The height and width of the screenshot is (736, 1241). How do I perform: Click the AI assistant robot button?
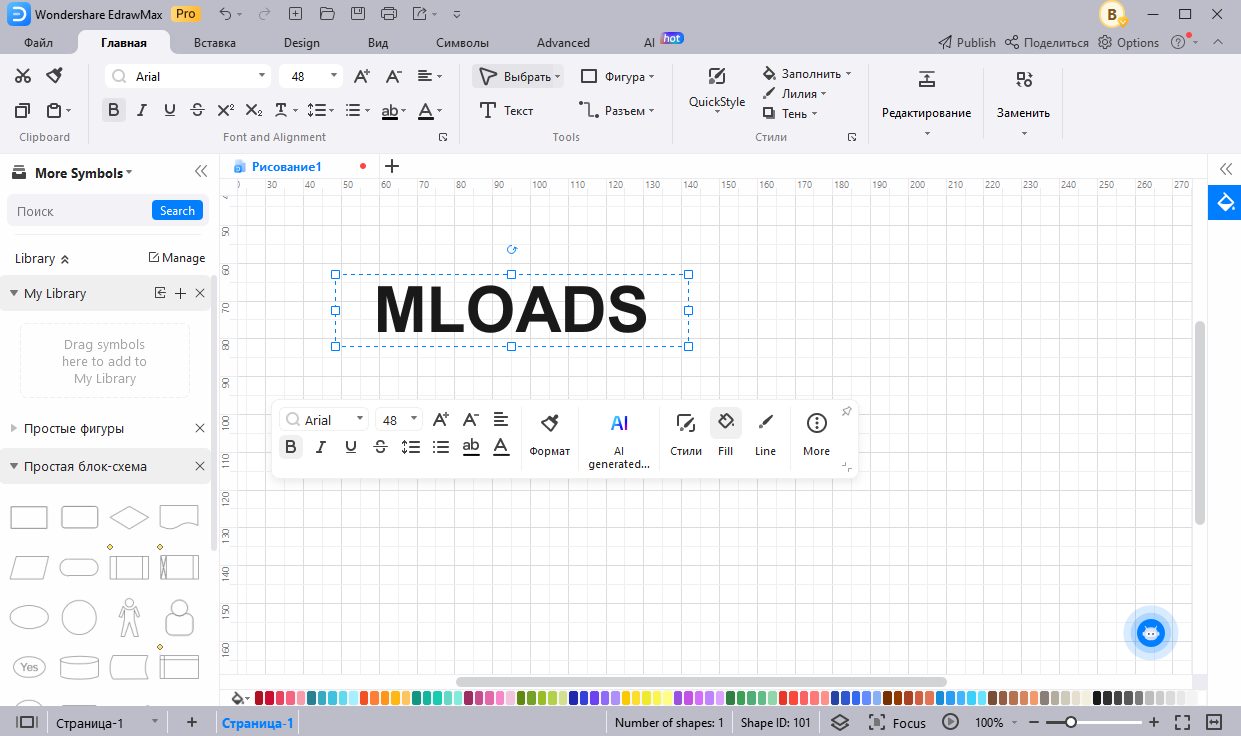tap(1151, 632)
